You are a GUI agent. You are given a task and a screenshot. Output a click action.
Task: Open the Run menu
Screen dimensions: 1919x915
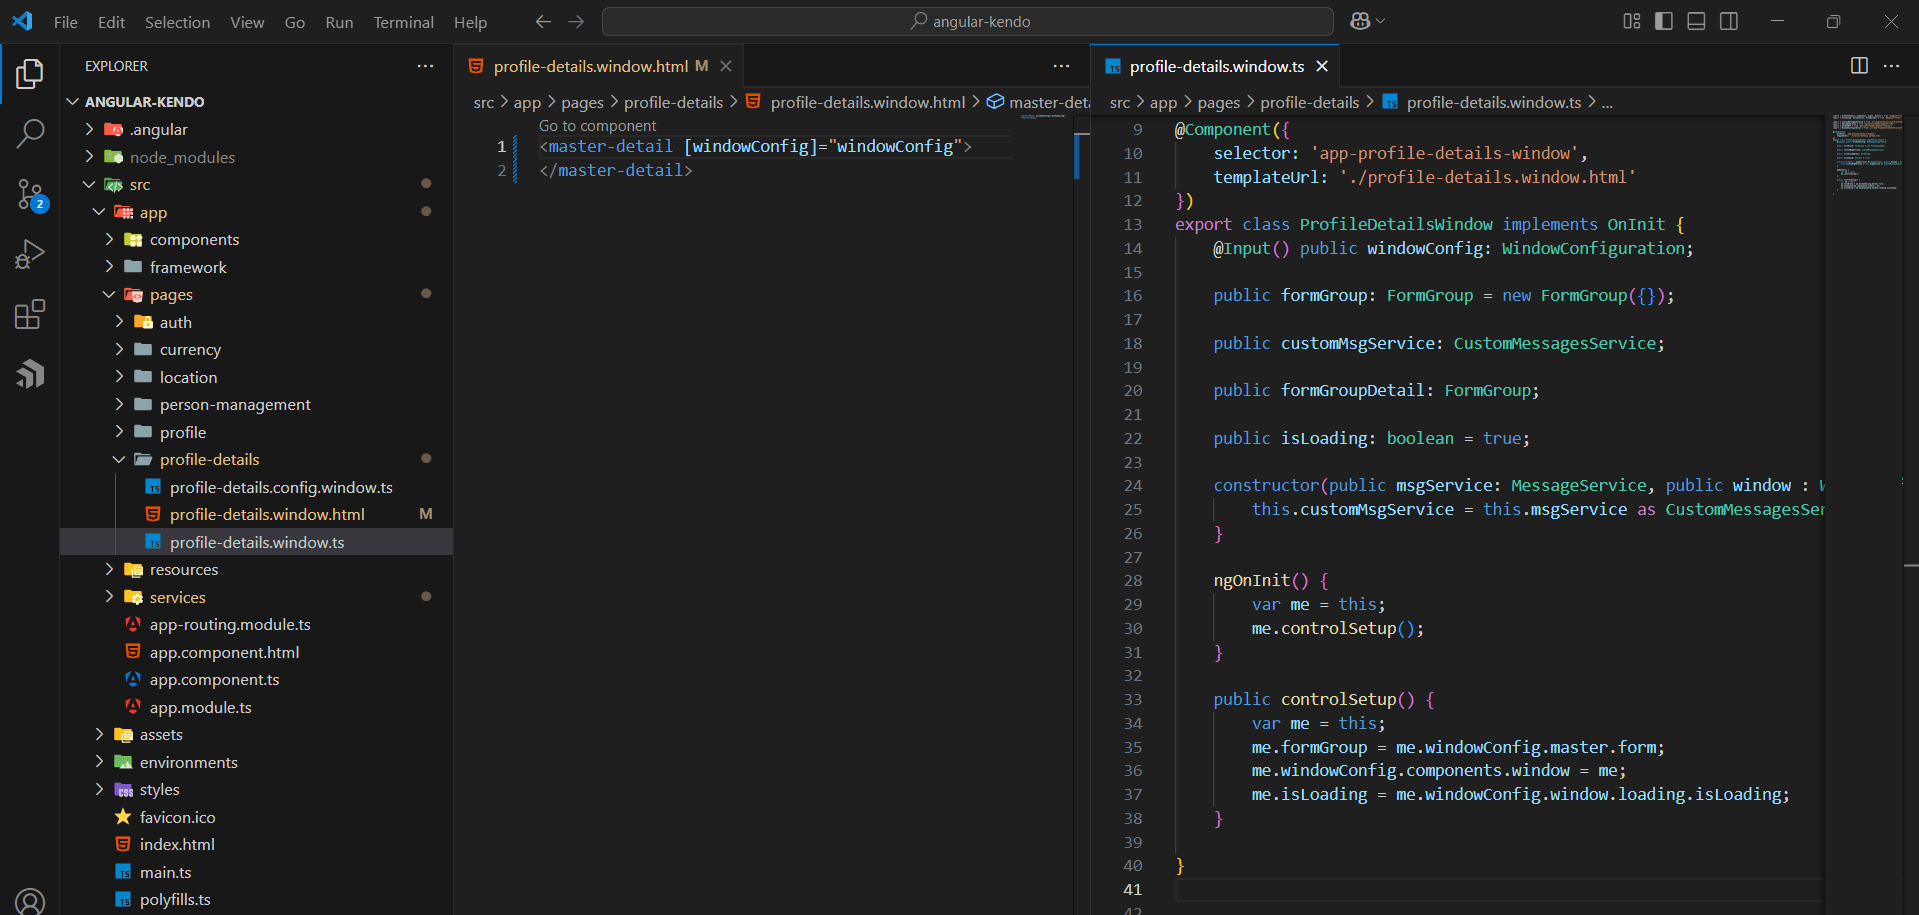(339, 22)
